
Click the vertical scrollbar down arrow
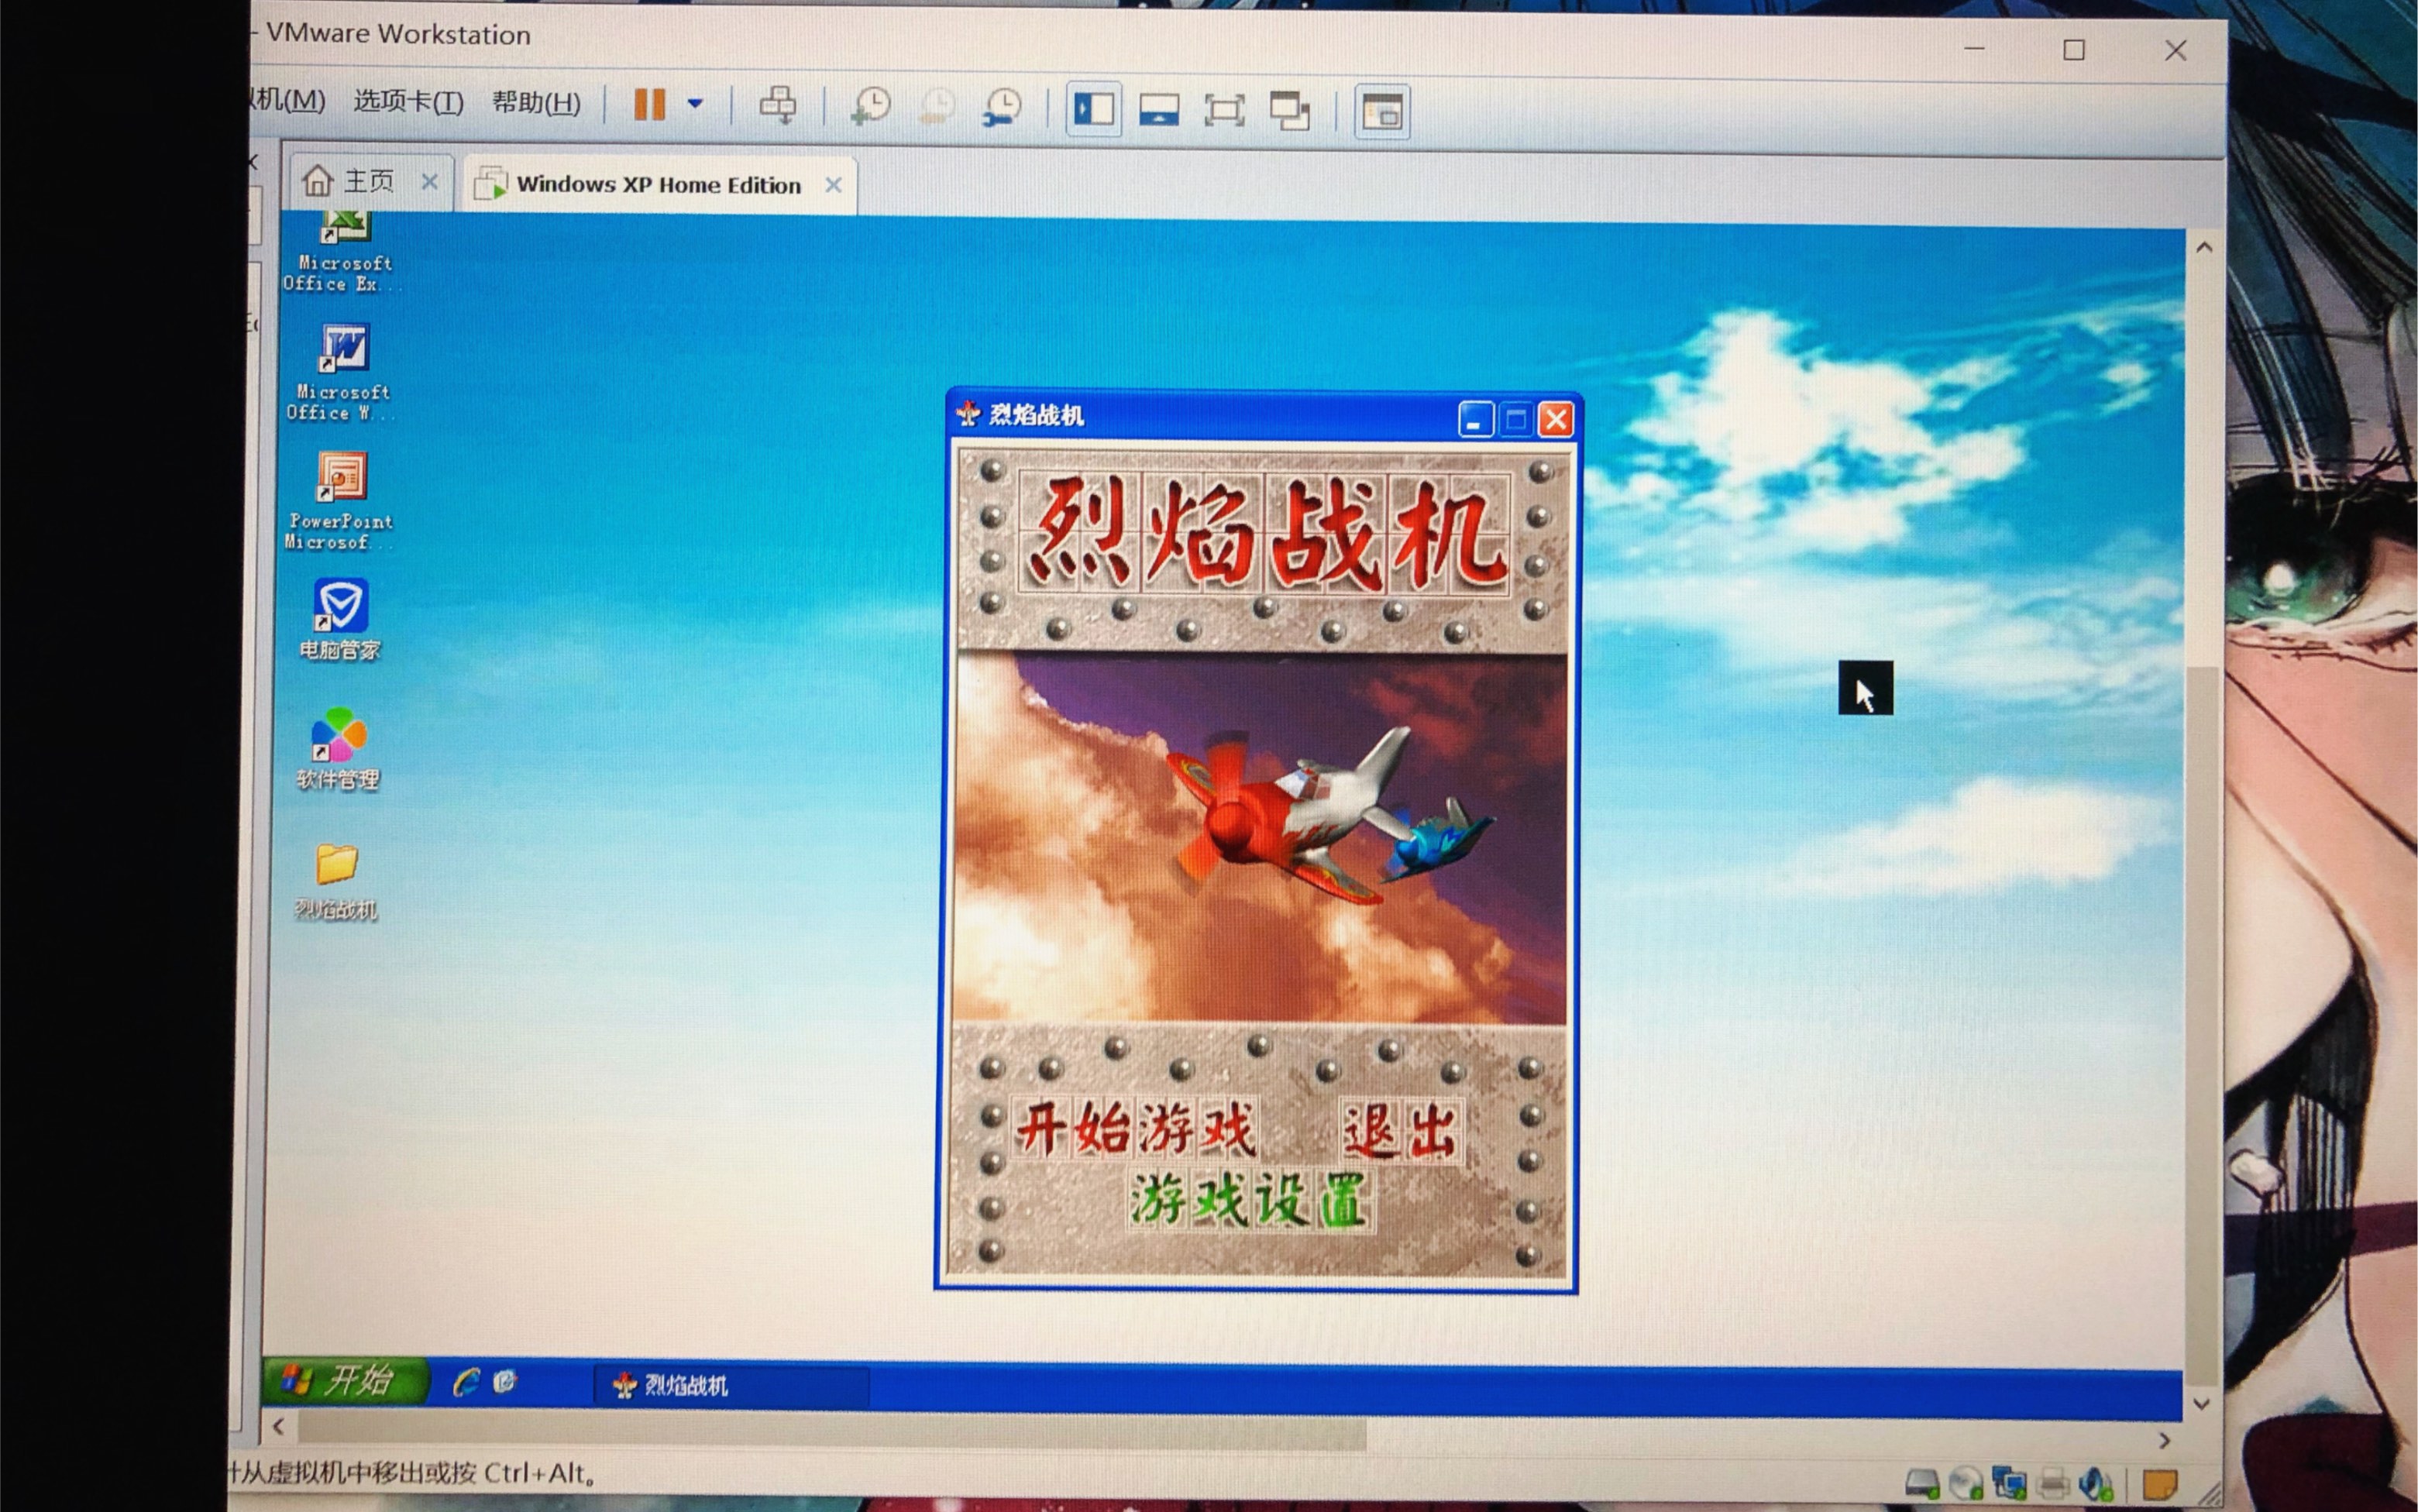coord(2200,1404)
